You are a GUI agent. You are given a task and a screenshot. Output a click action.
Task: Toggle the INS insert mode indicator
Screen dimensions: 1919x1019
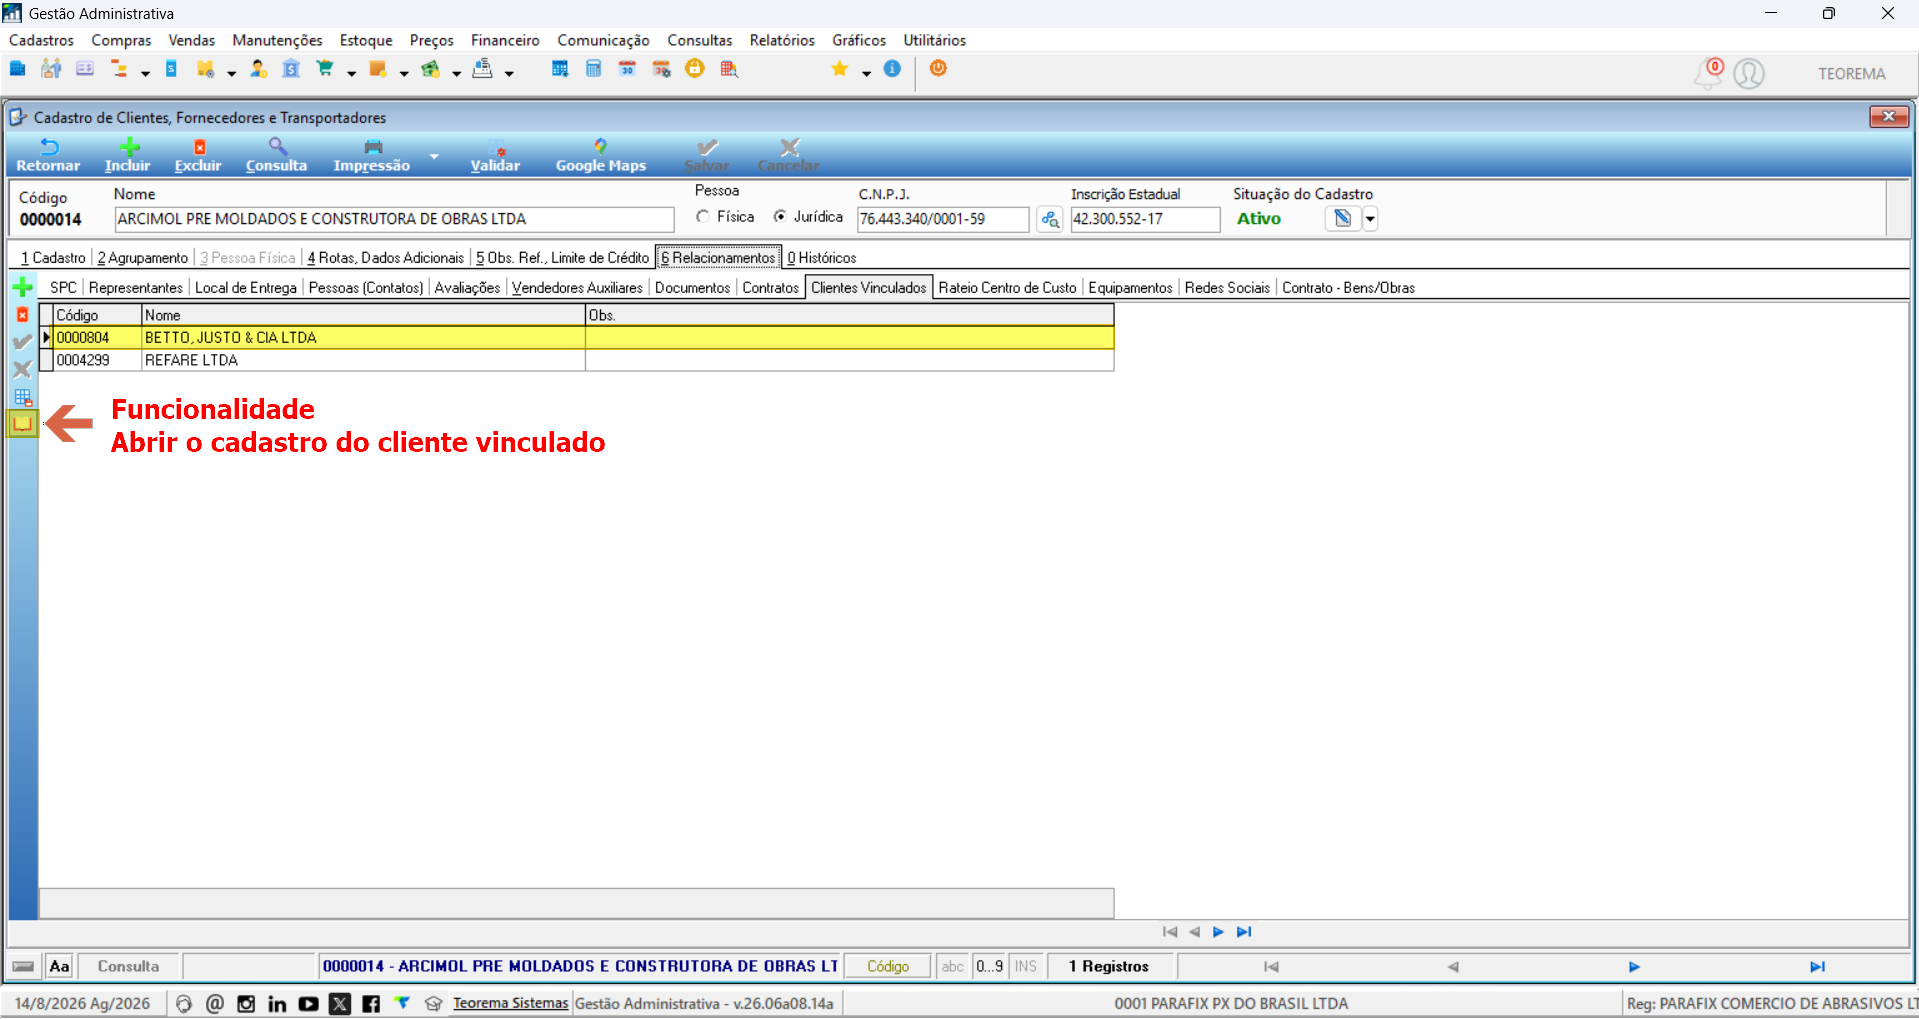[x=1026, y=966]
